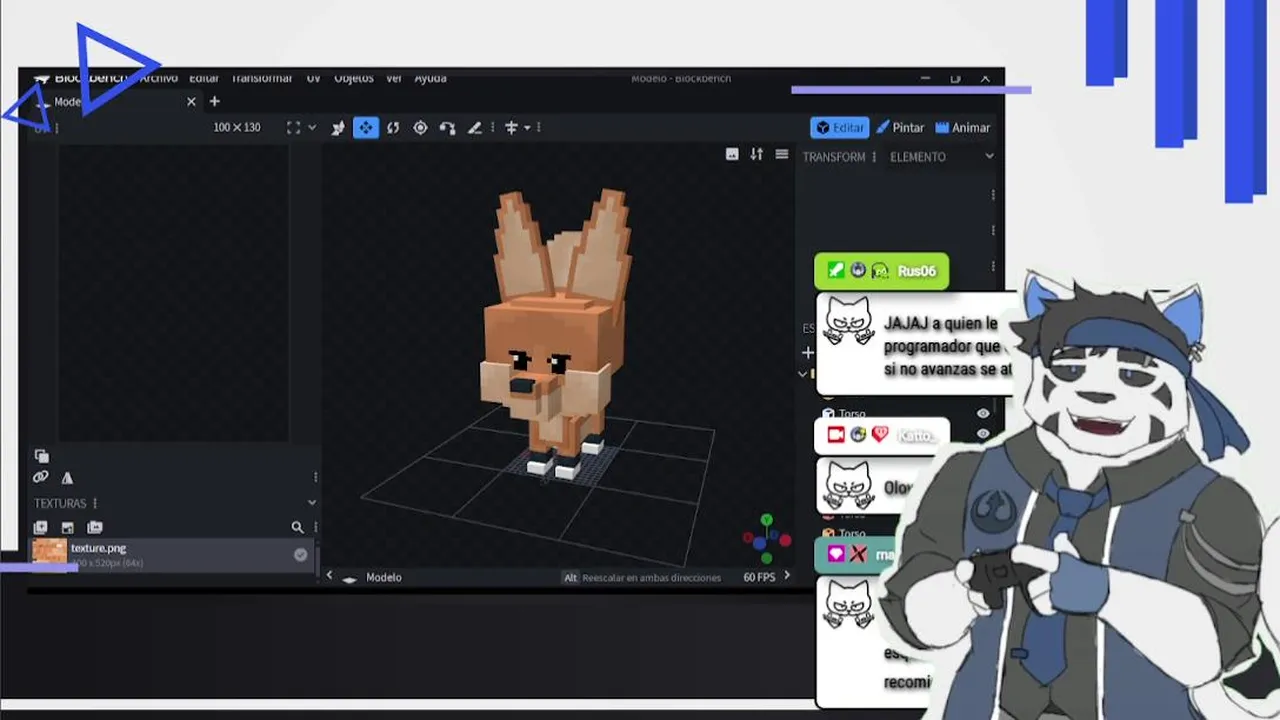
Task: Open the Editar menu in menu bar
Action: tap(204, 78)
